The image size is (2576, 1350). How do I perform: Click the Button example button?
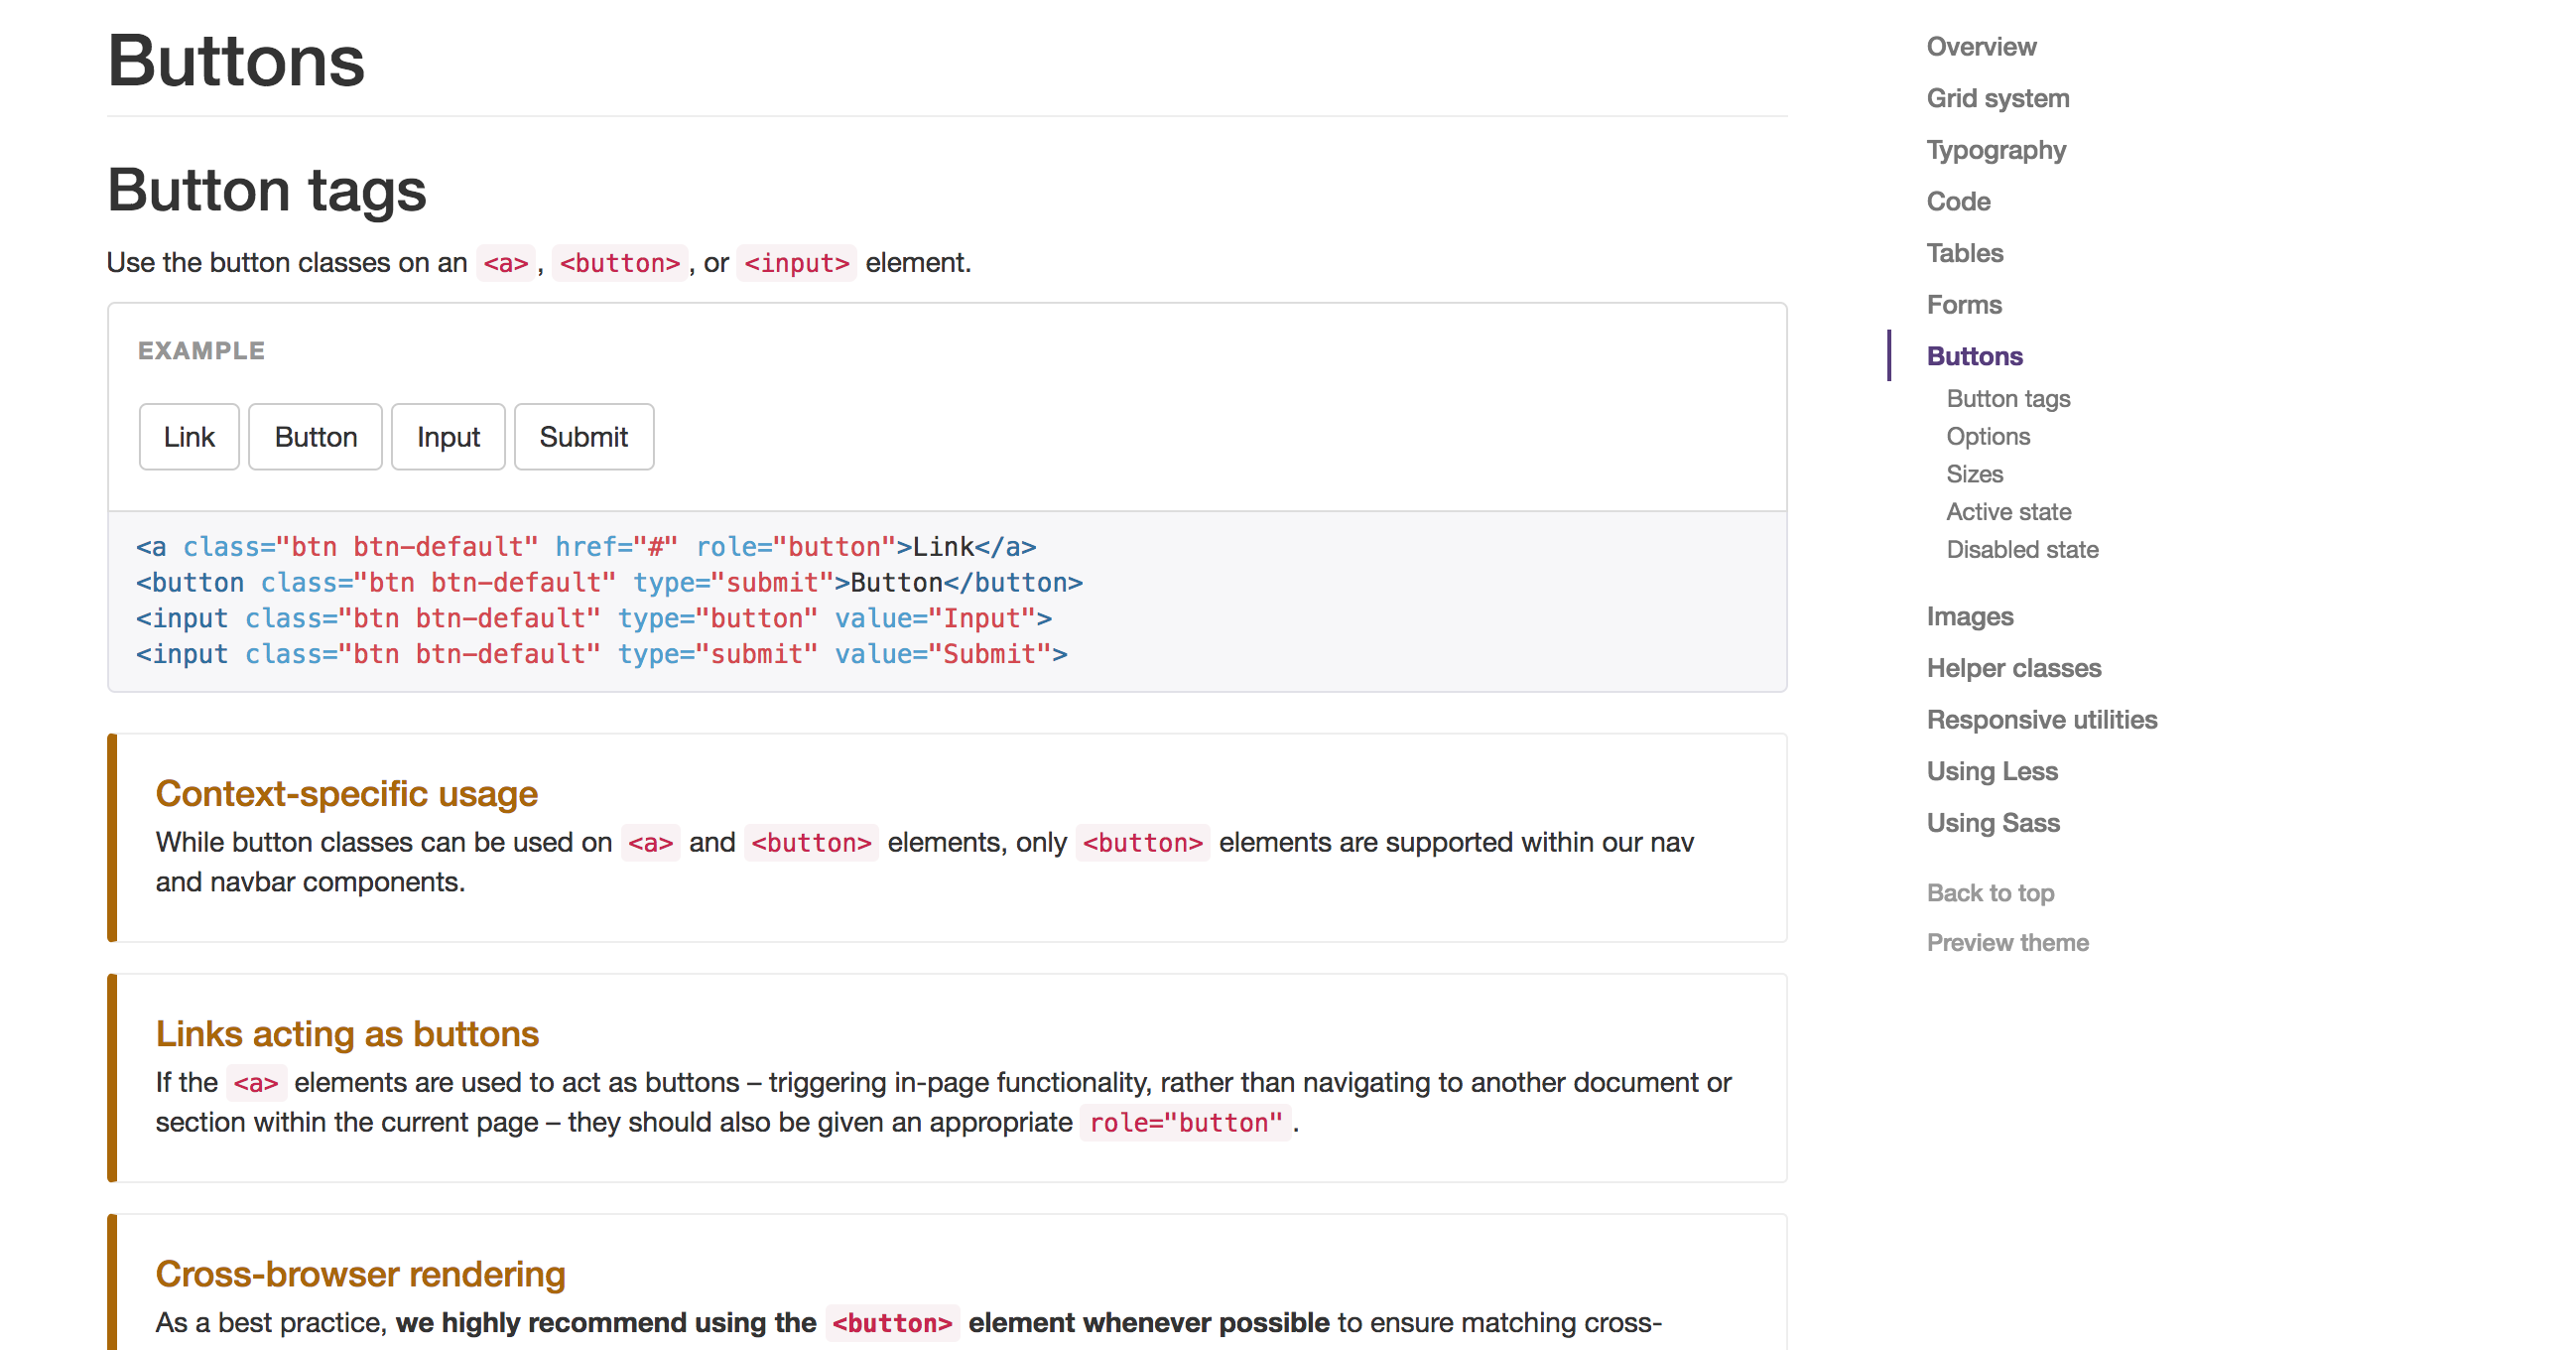pyautogui.click(x=315, y=437)
